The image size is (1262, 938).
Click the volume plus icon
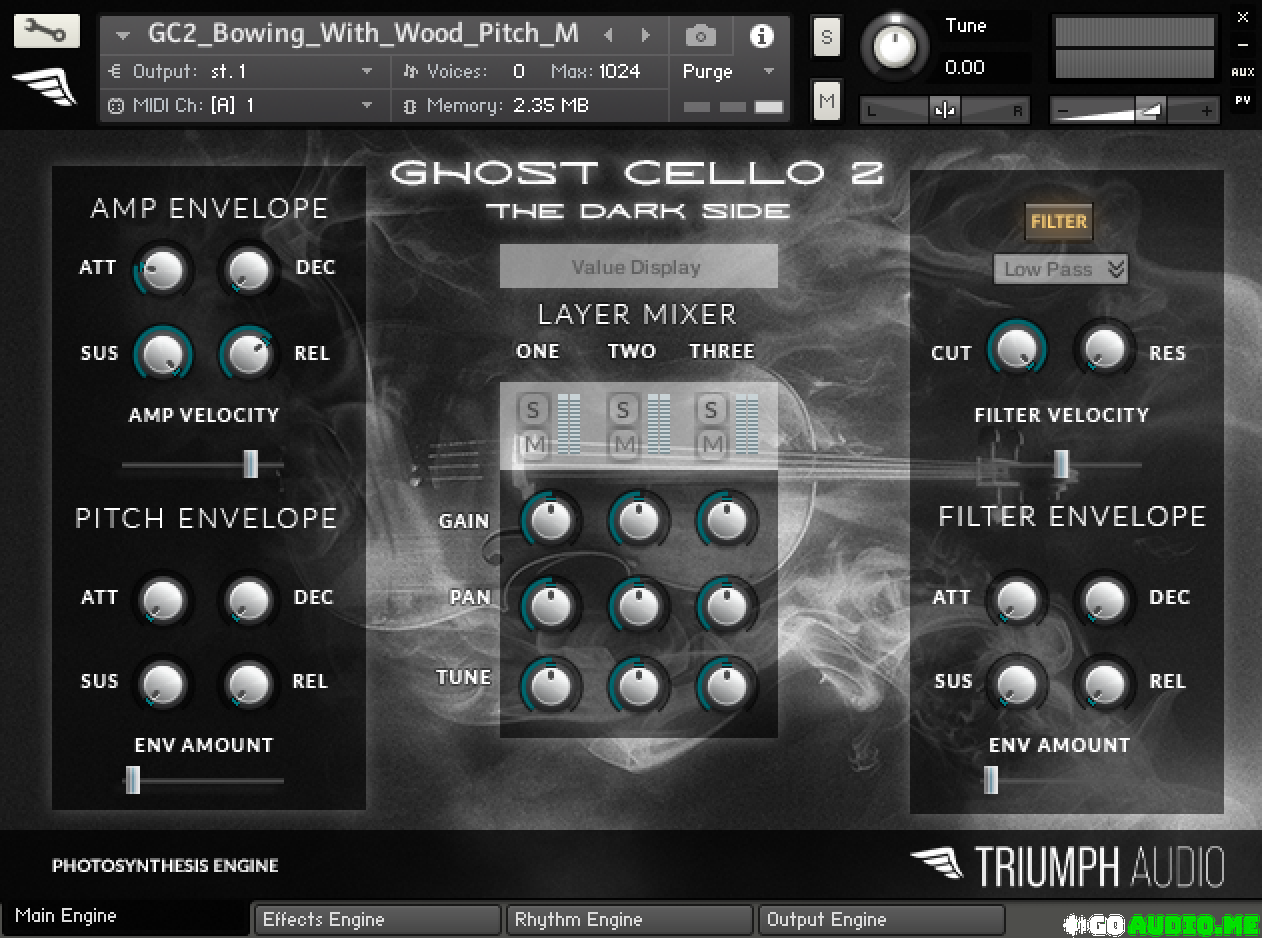tap(1207, 112)
